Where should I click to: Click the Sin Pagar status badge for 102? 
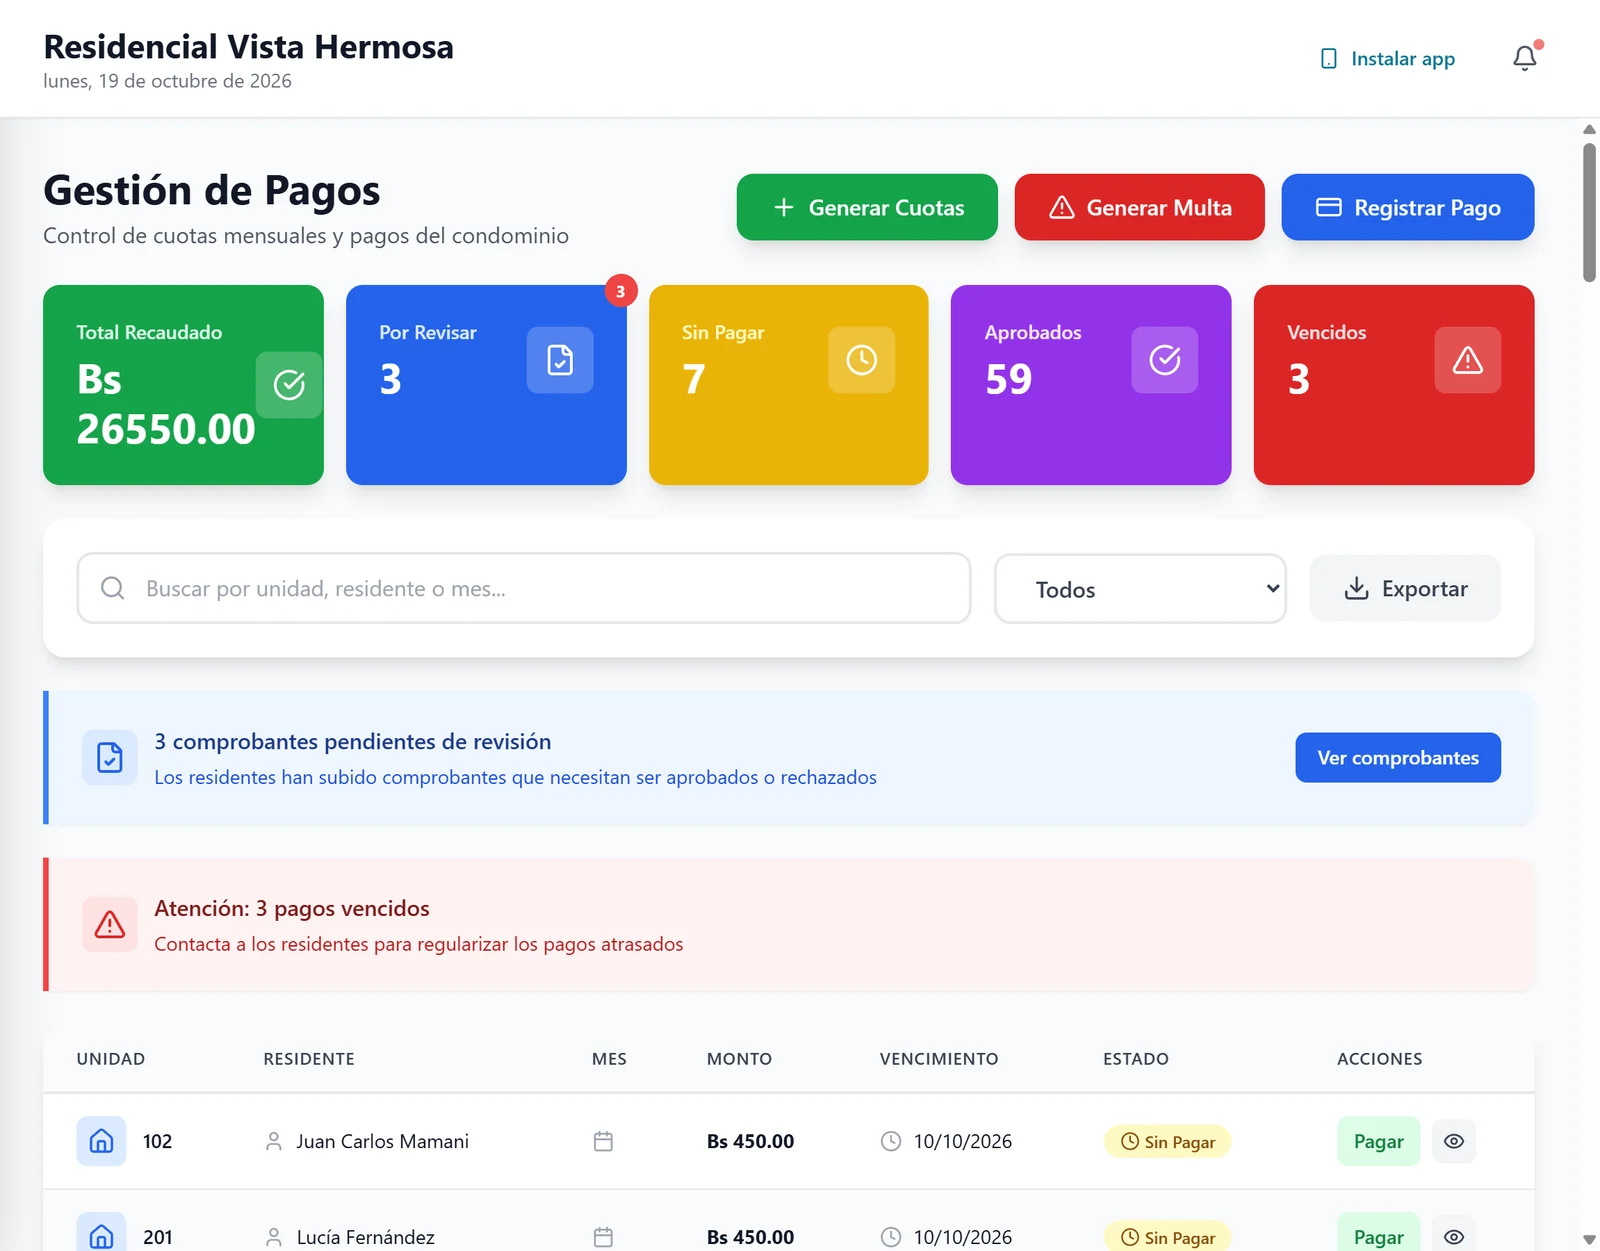coord(1167,1141)
